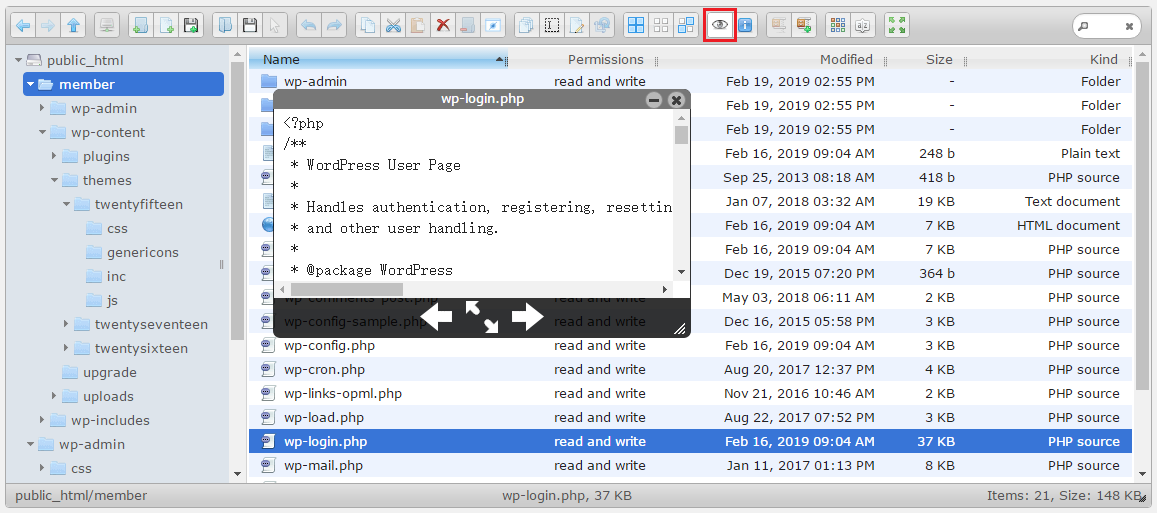Create a new folder with toolbar icon
Image resolution: width=1157 pixels, height=513 pixels.
(x=140, y=25)
